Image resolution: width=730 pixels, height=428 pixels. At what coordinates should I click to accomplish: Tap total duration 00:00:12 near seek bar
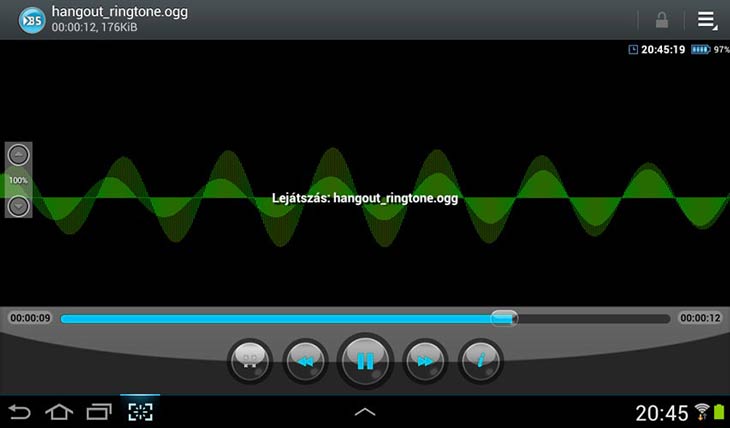point(700,318)
